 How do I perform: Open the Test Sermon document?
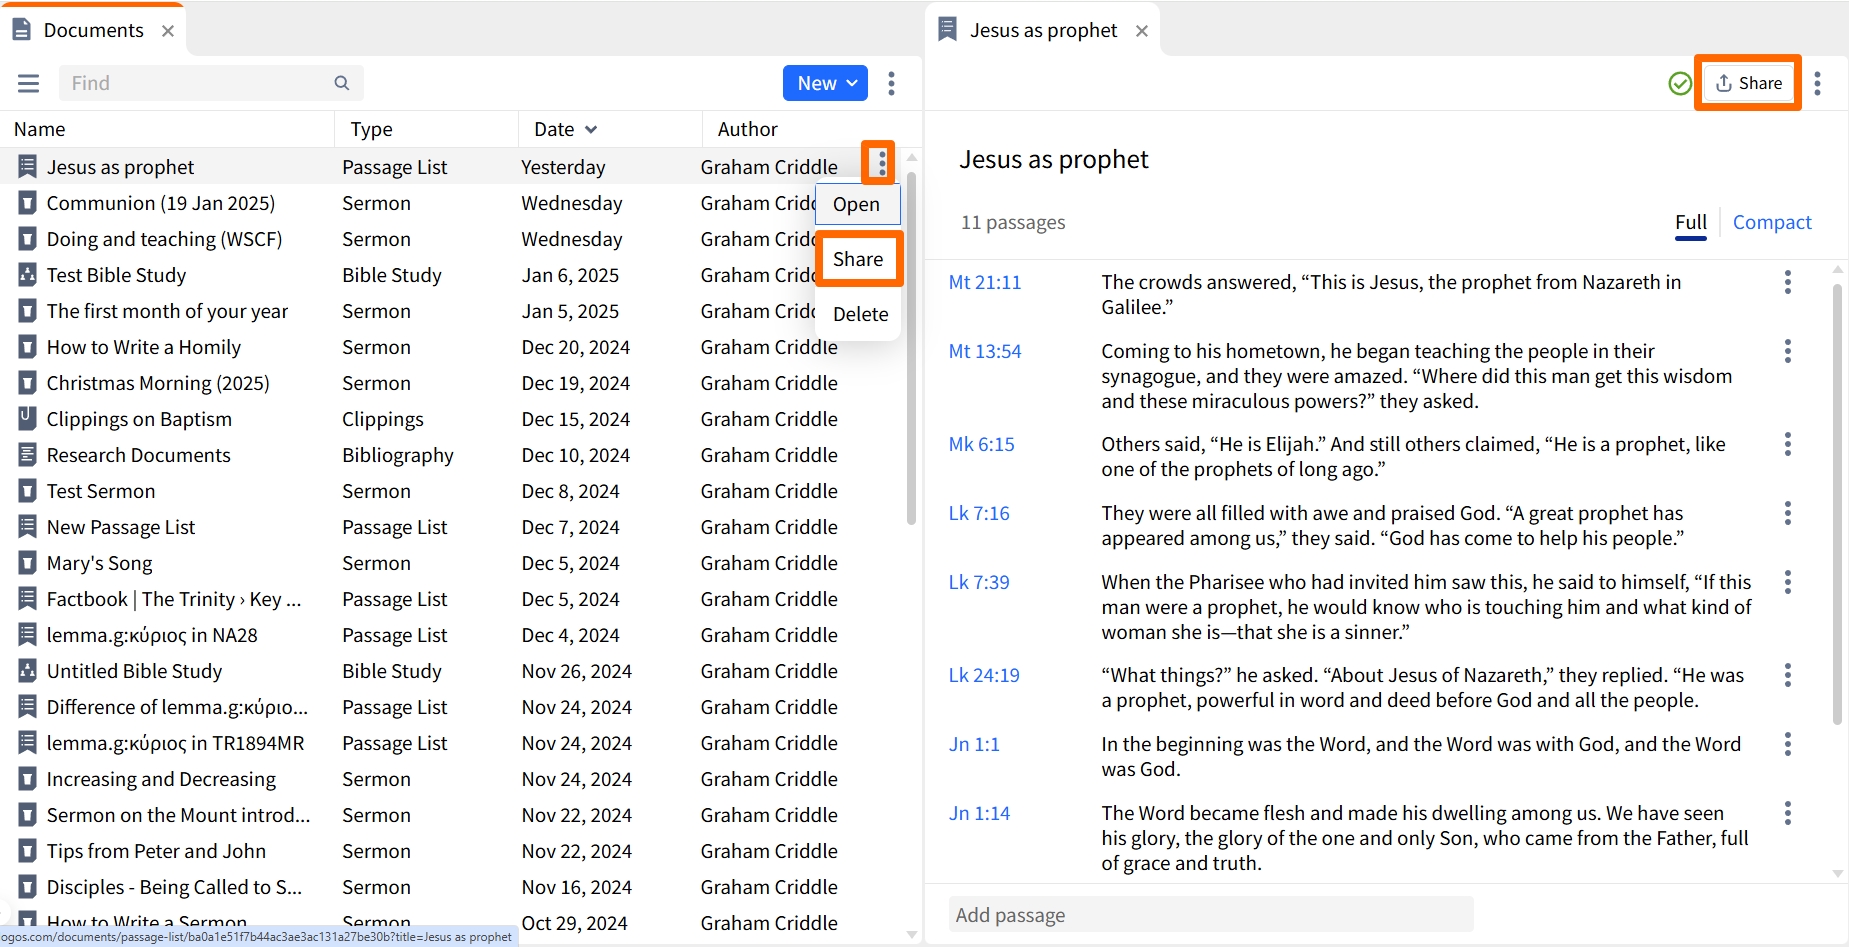(x=101, y=491)
